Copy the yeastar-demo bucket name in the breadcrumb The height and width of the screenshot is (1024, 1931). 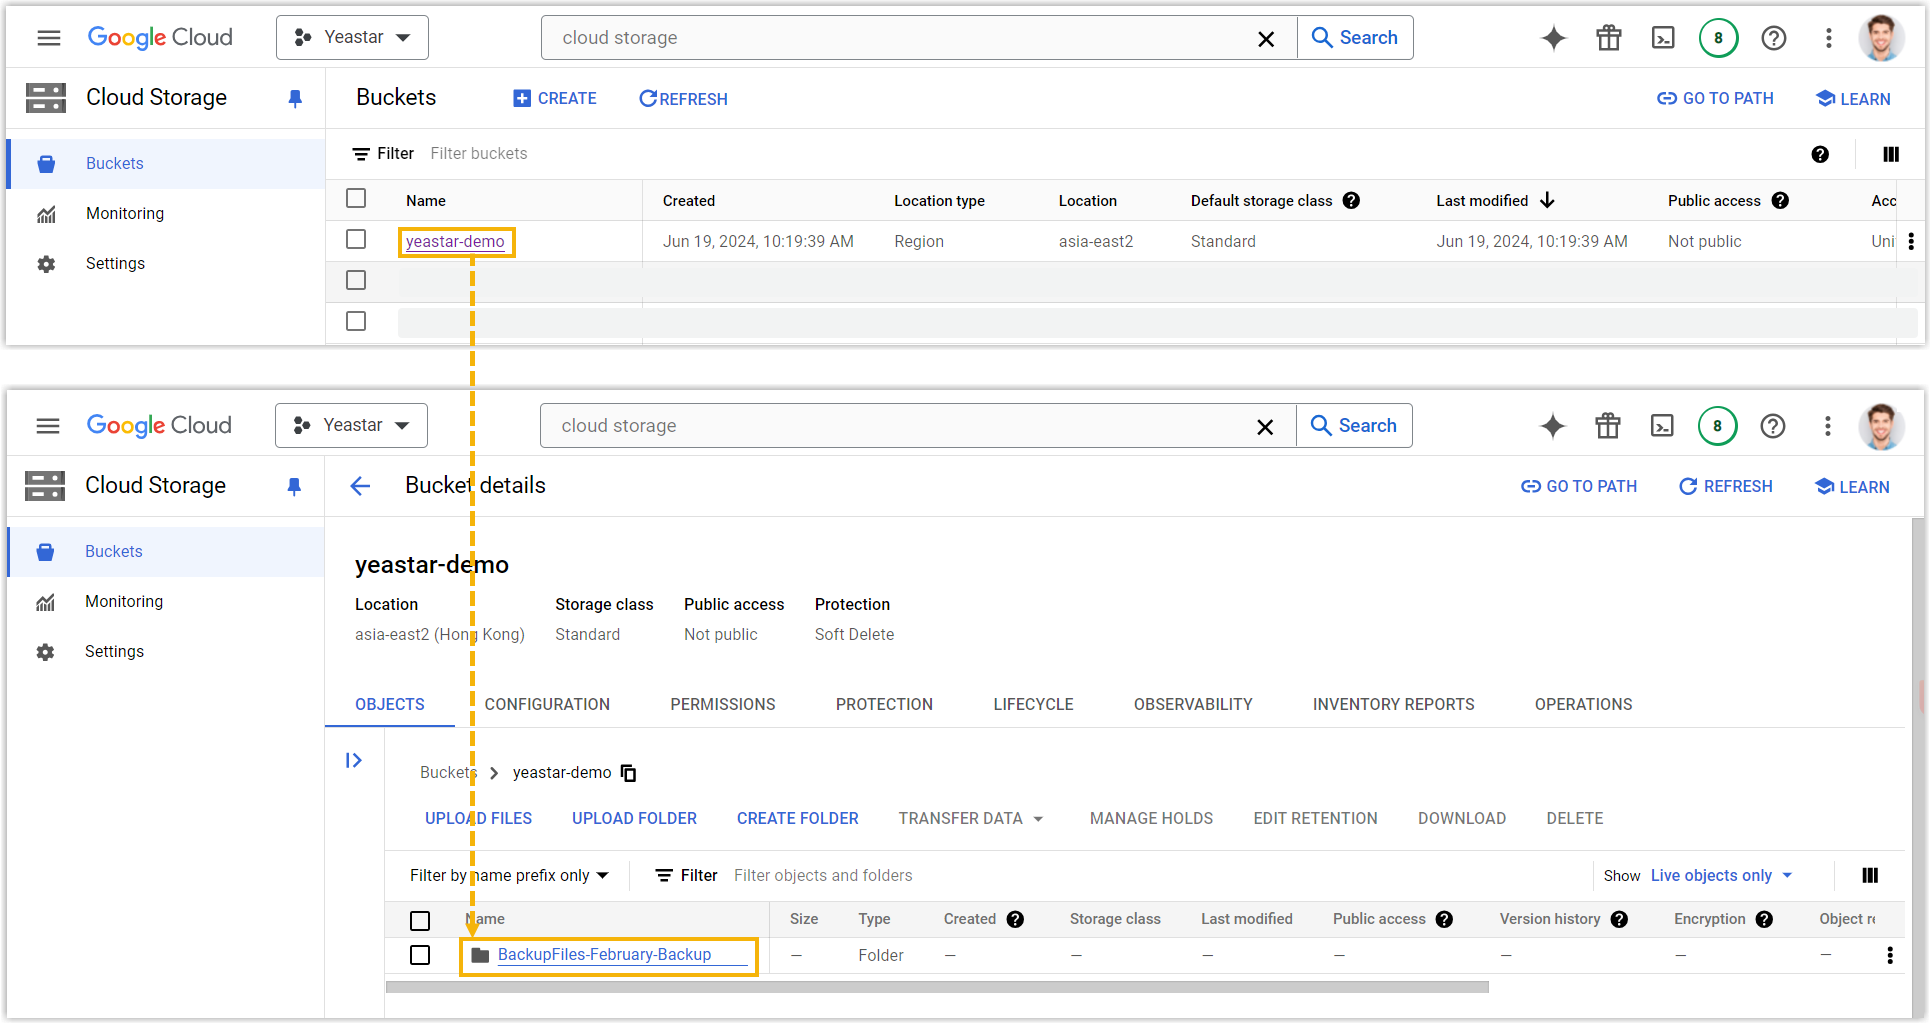629,773
